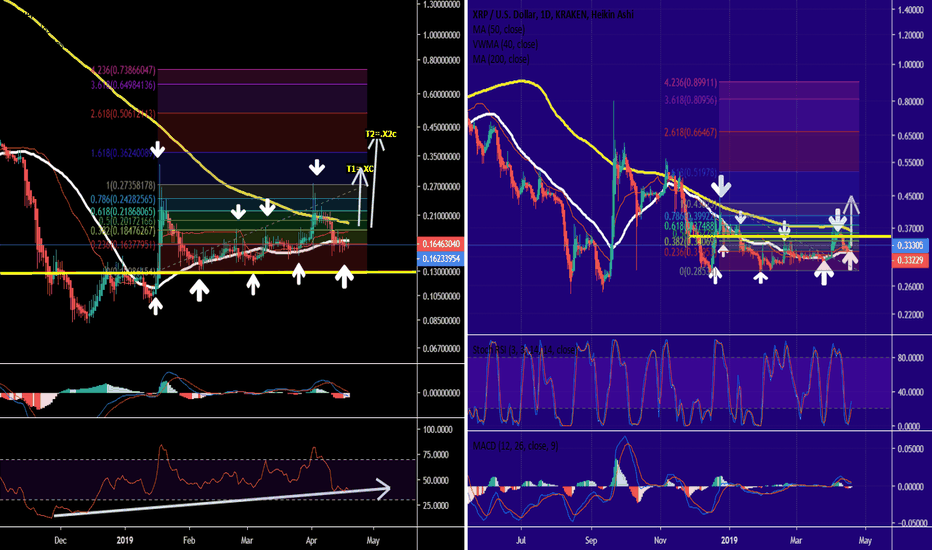This screenshot has width=932, height=550.
Task: Click the 0.13000000 price axis value
Action: pos(442,272)
